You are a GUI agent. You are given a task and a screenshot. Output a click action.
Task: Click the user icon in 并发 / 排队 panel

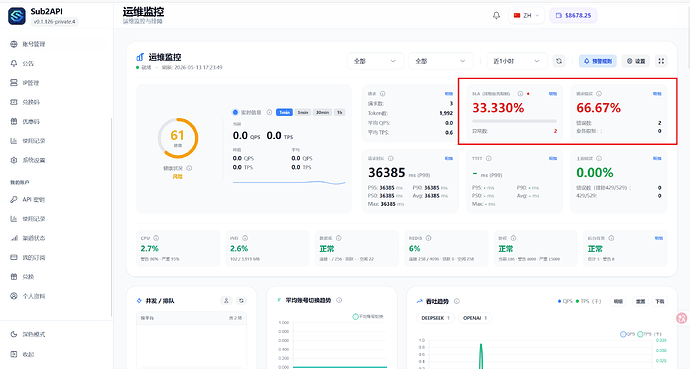[x=226, y=301]
